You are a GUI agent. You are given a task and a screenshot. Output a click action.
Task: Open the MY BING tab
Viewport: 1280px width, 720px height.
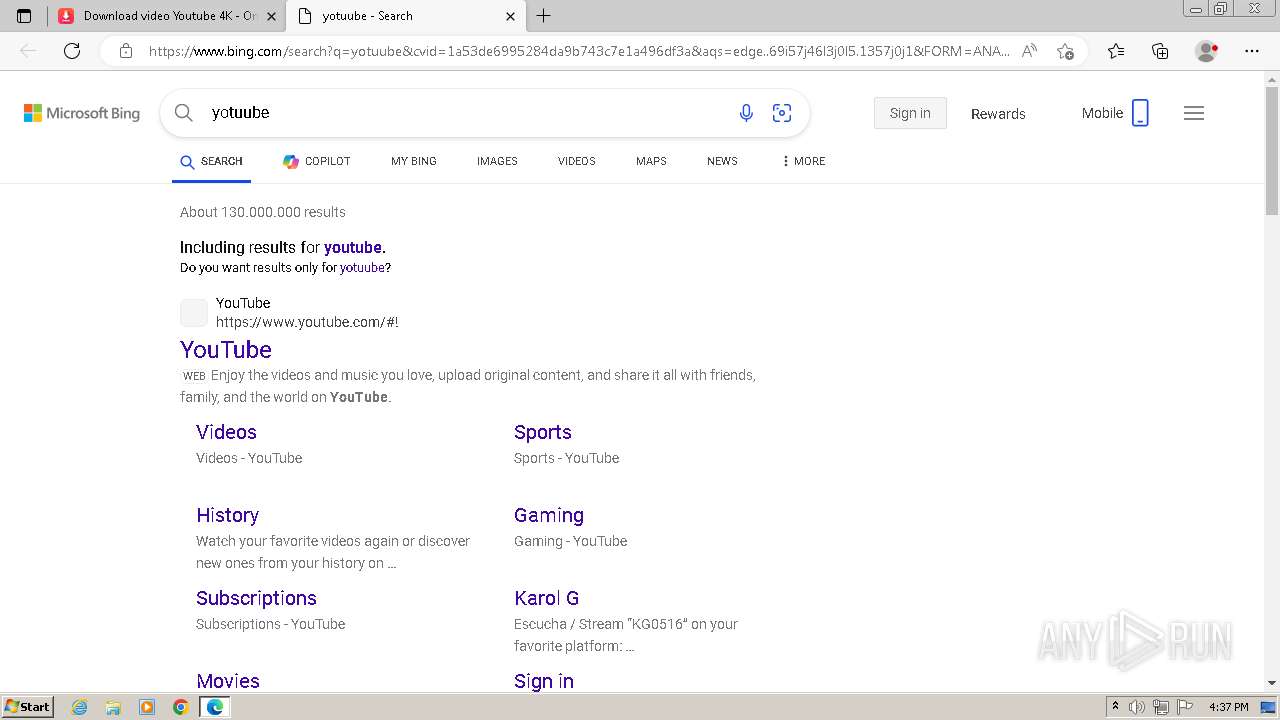(414, 161)
